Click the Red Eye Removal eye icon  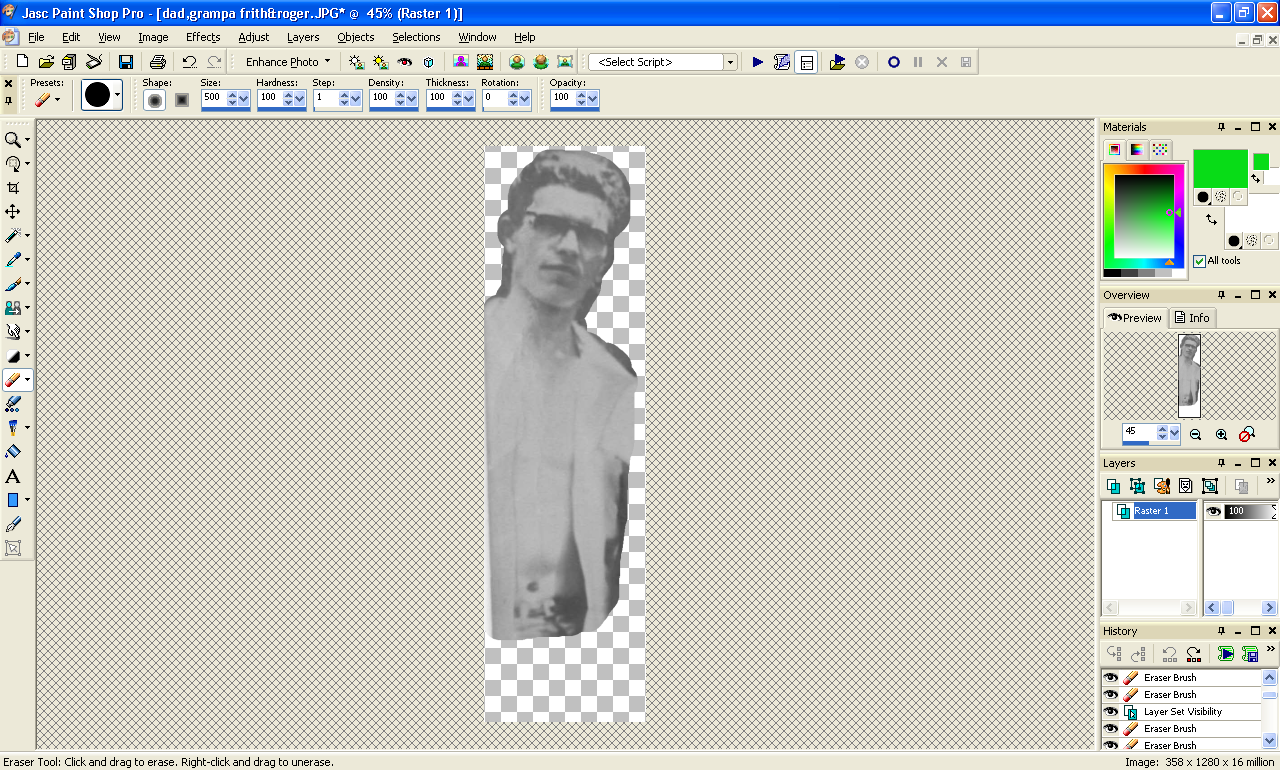point(405,62)
